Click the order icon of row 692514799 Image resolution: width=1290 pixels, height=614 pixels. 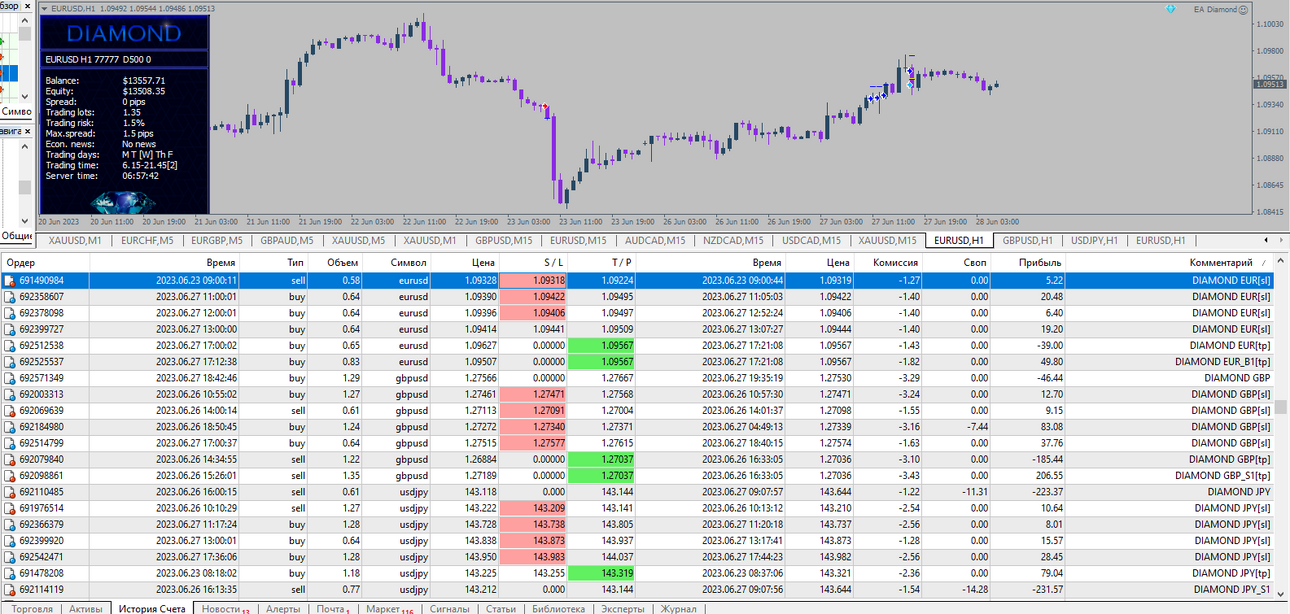coord(11,443)
